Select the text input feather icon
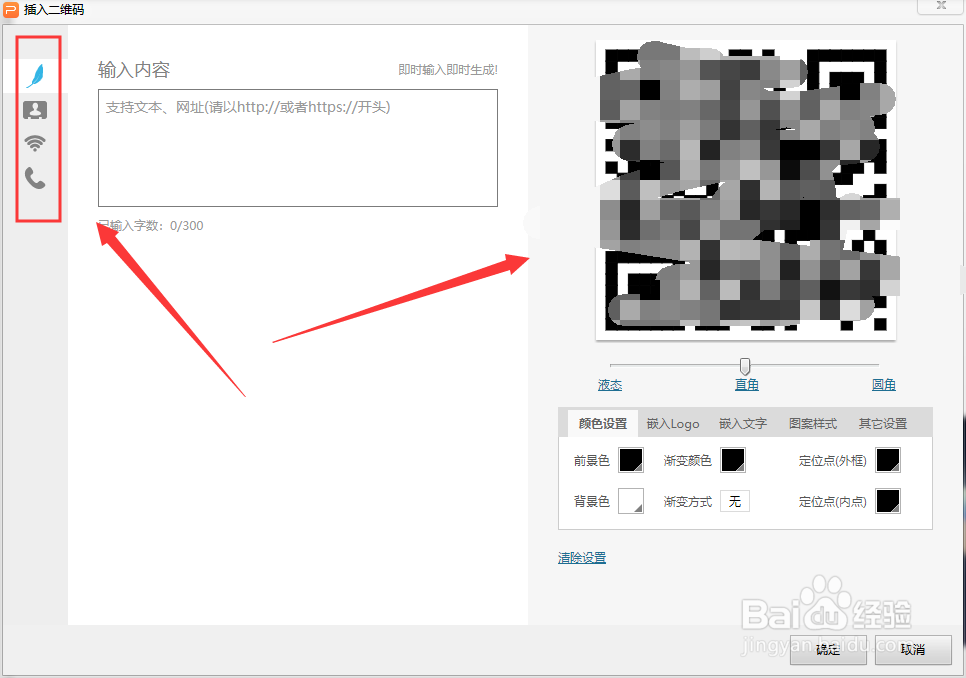 tap(36, 76)
